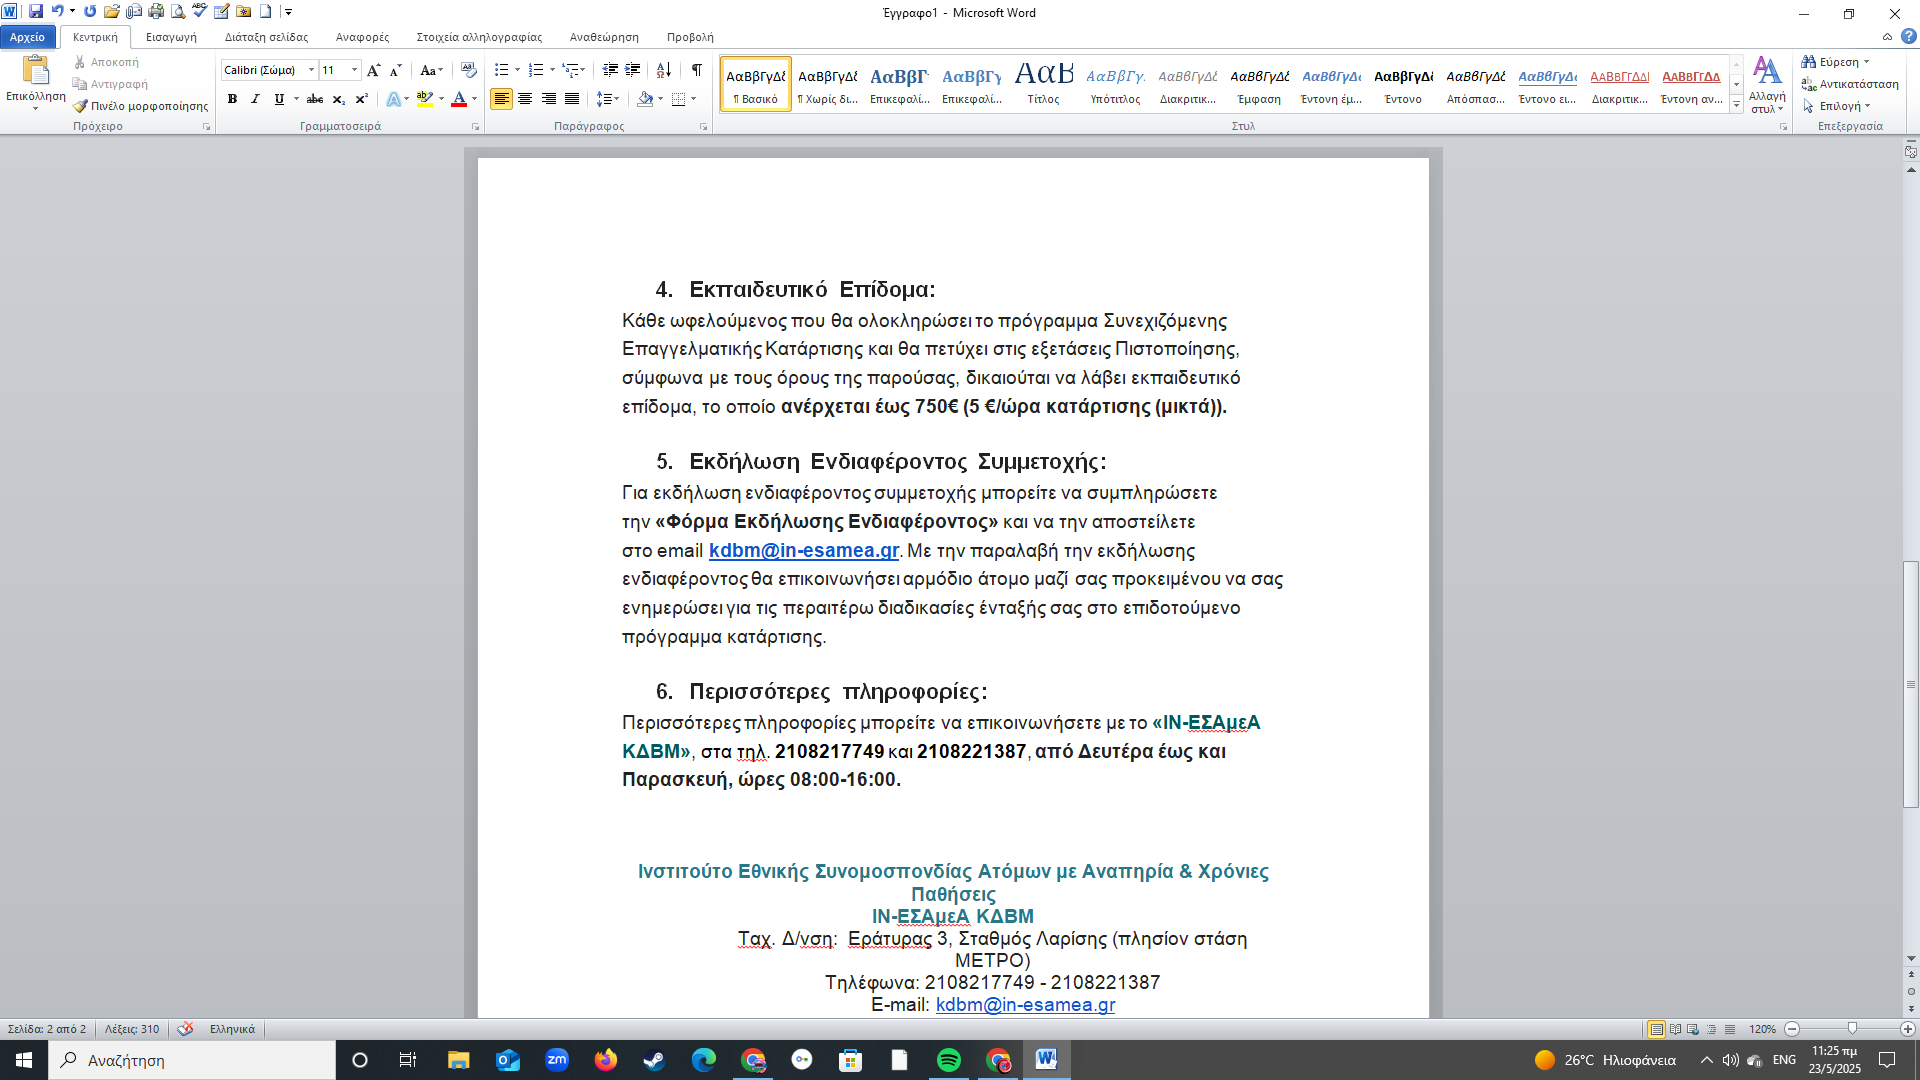Click the Change Styles icon
Screen dimensions: 1920x1080
pos(1767,85)
